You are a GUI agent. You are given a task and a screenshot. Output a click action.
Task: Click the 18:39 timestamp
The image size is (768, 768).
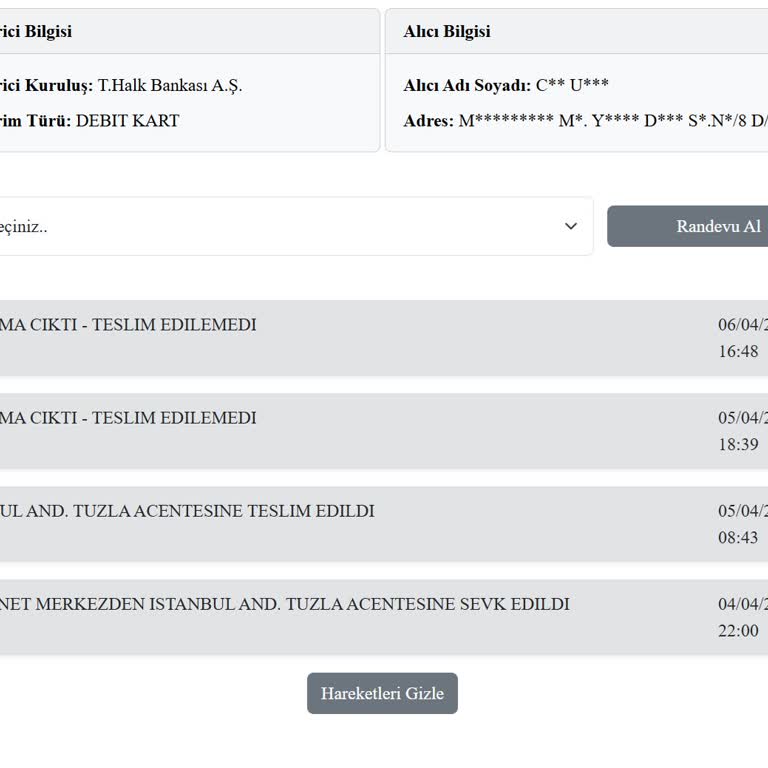(738, 444)
